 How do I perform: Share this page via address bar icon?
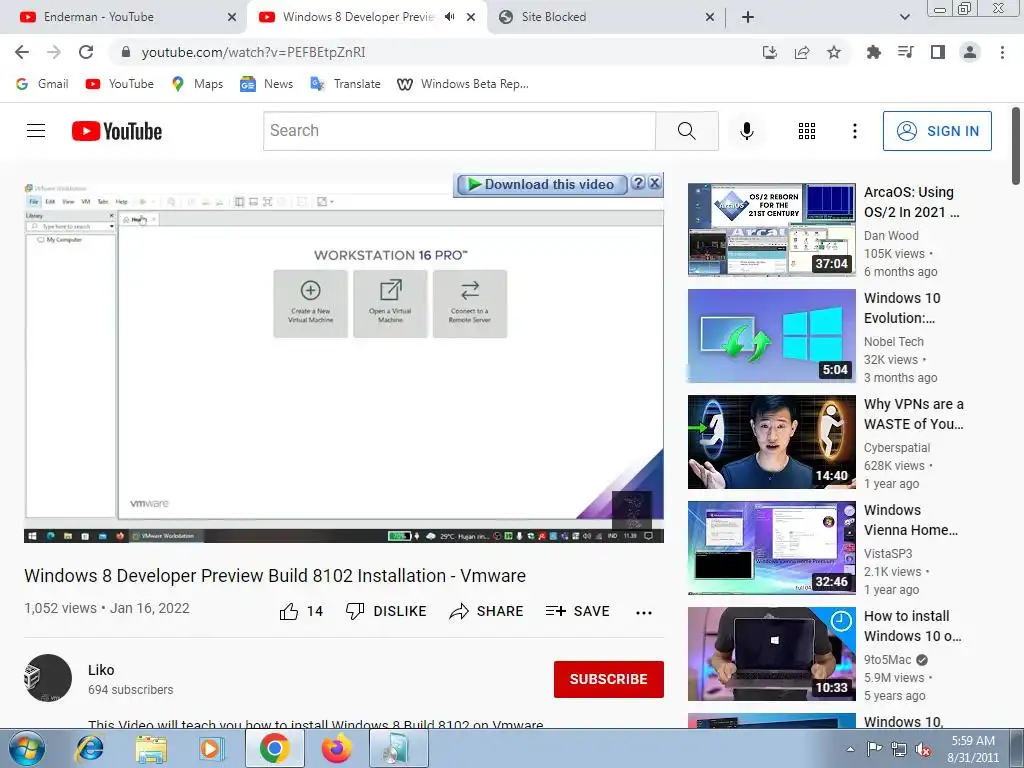(802, 52)
